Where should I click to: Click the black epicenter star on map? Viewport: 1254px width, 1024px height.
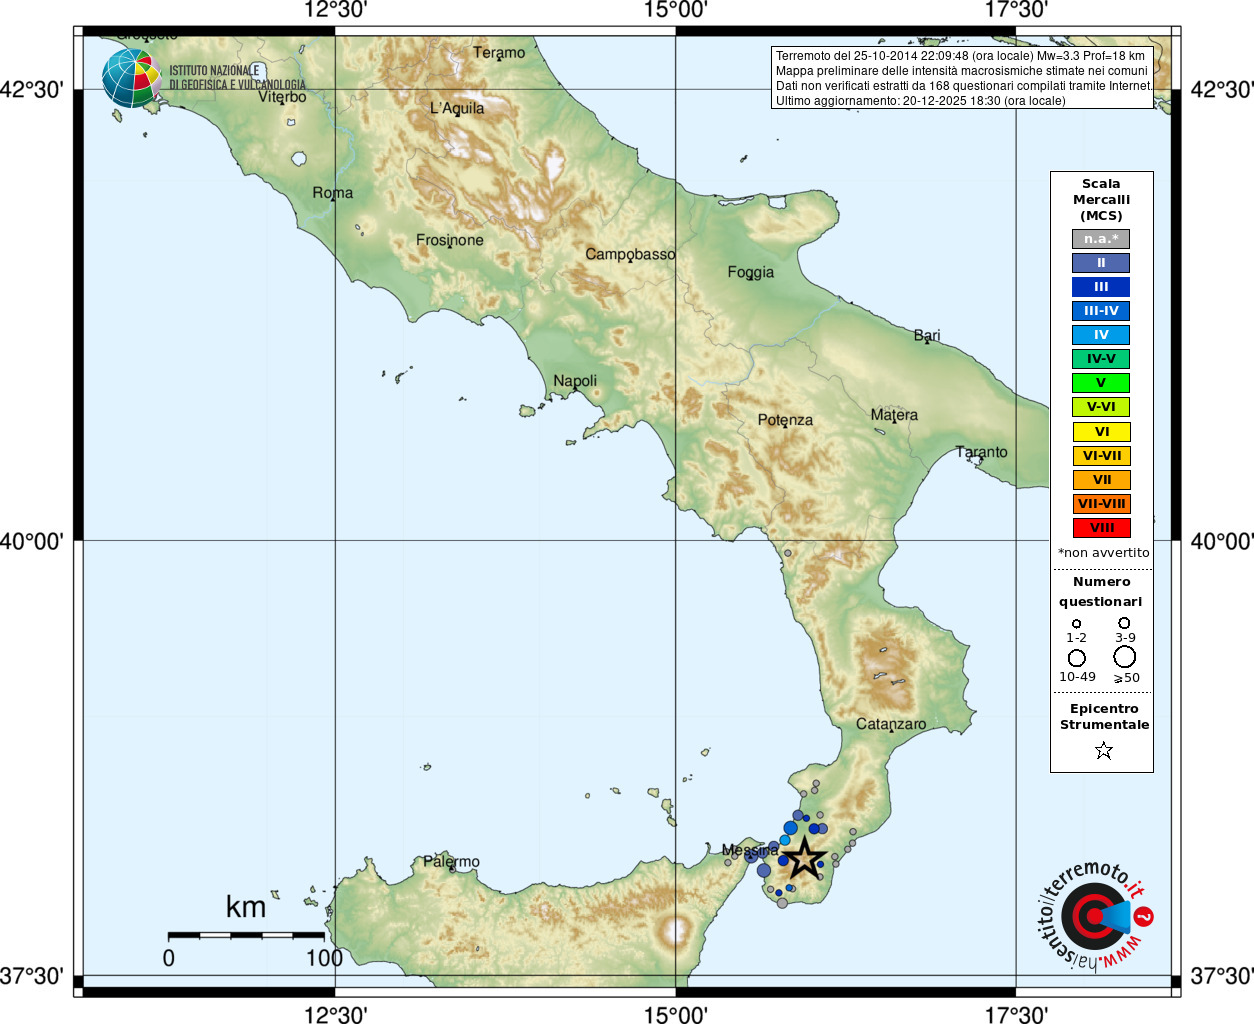804,858
